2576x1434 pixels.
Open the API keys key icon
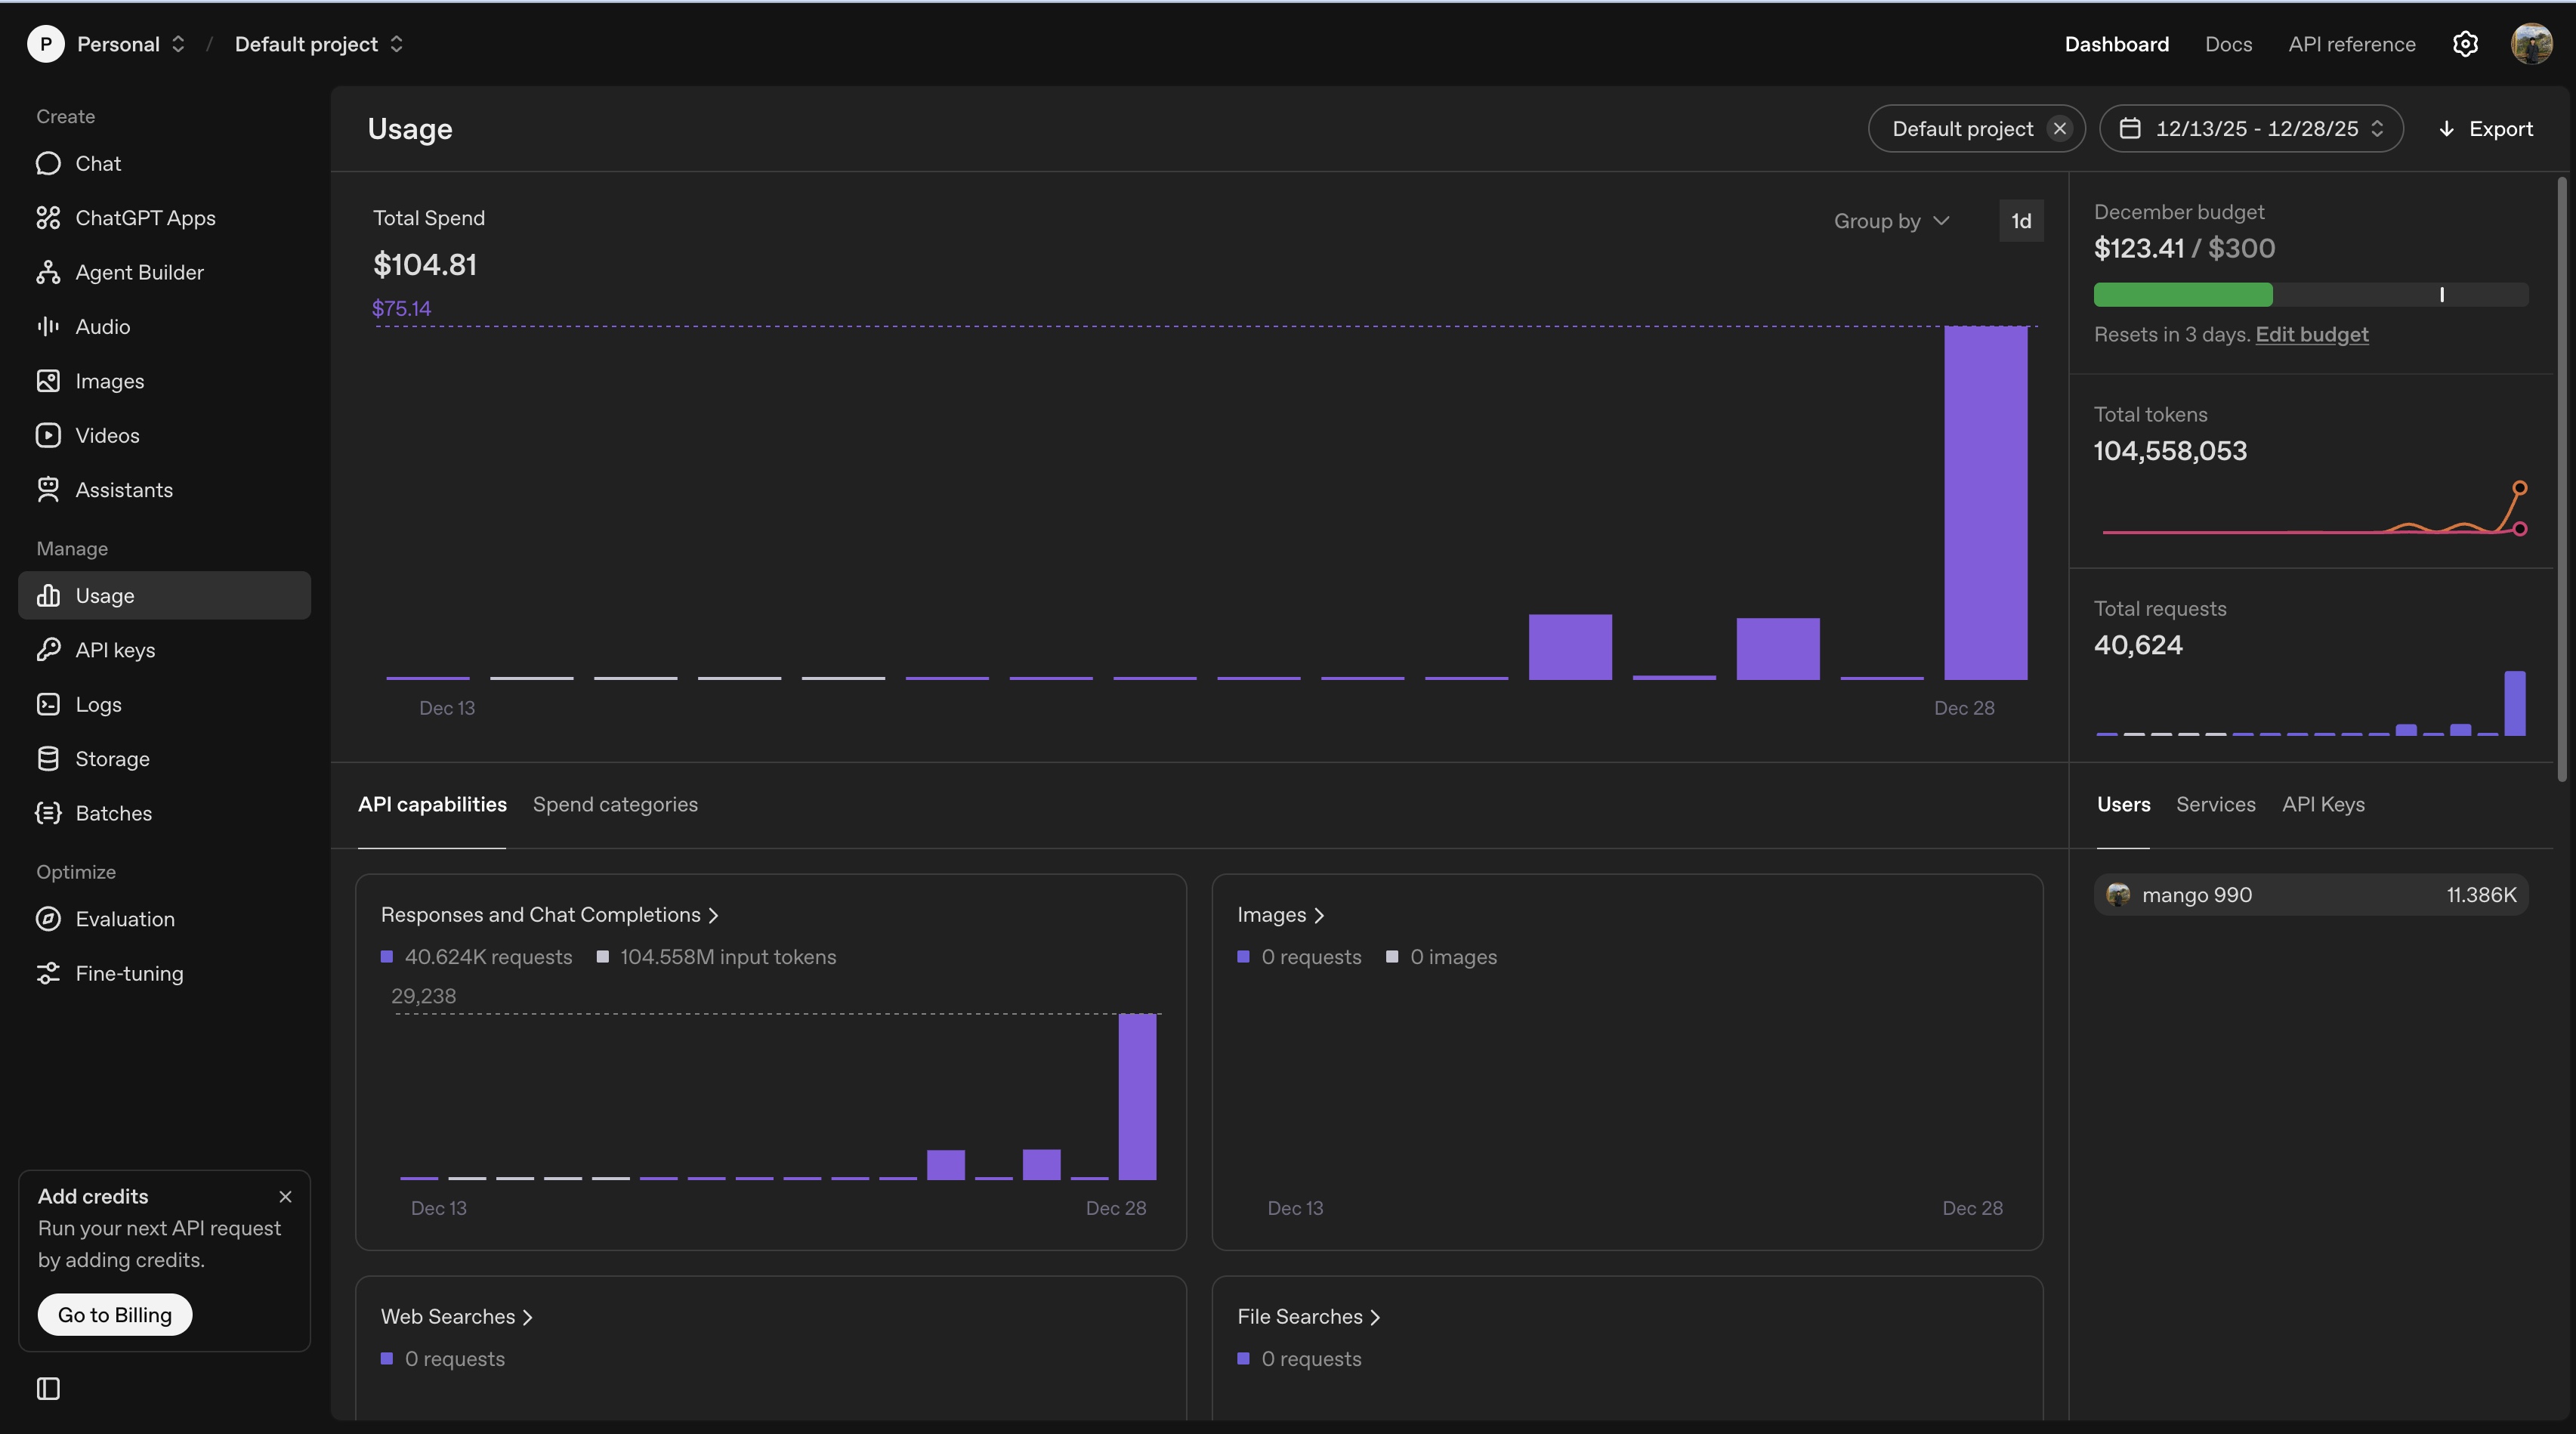click(48, 650)
